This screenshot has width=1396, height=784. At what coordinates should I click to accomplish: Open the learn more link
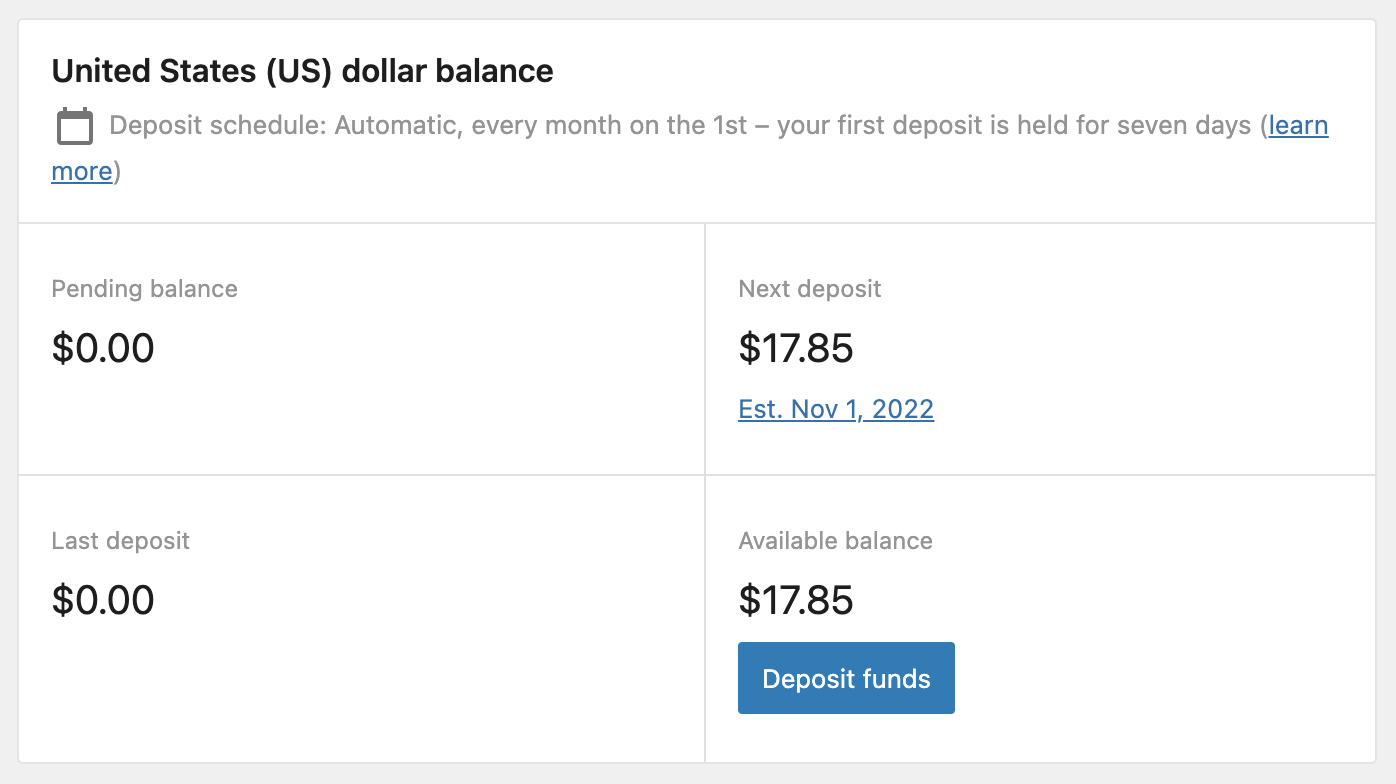pyautogui.click(x=1298, y=125)
